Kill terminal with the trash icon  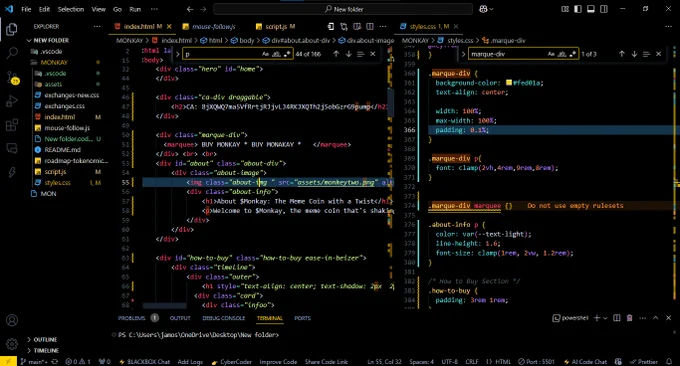pyautogui.click(x=629, y=318)
